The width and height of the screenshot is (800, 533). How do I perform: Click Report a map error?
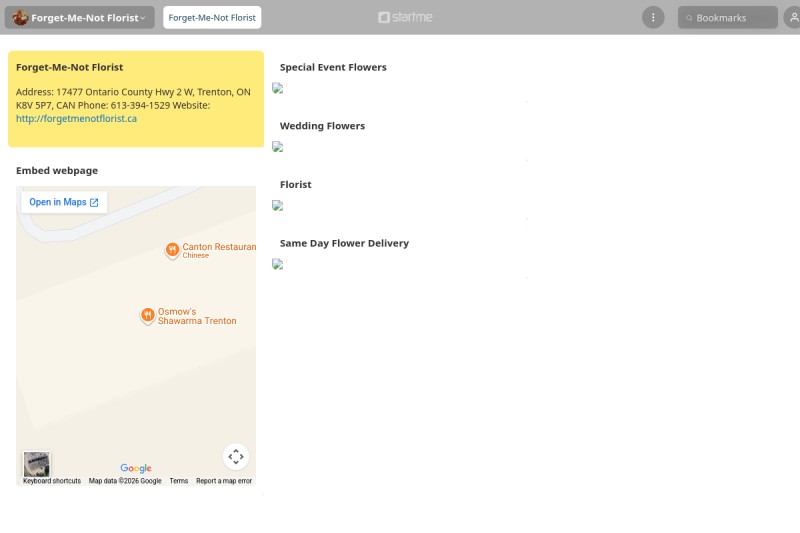coord(224,481)
